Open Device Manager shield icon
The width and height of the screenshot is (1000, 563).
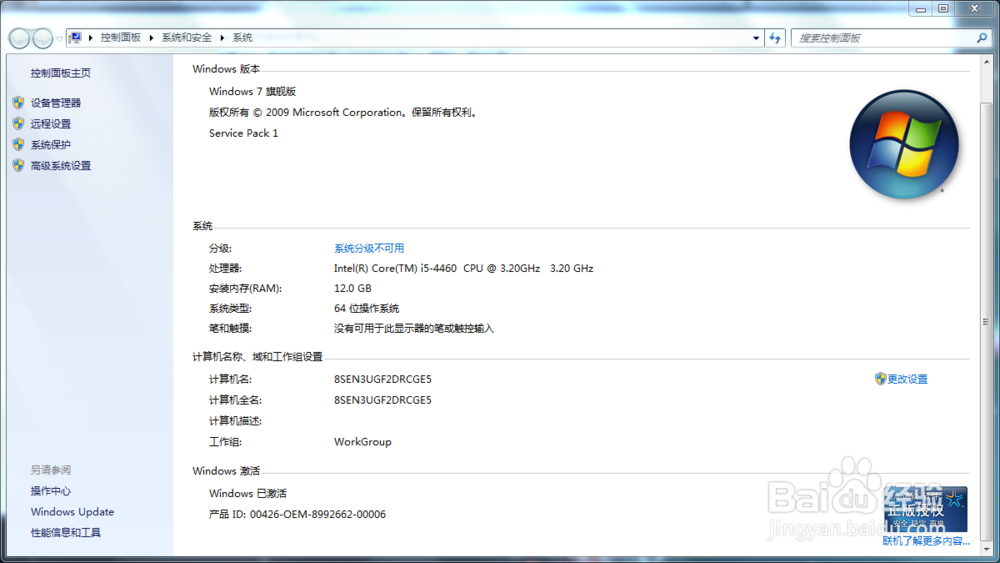click(18, 103)
